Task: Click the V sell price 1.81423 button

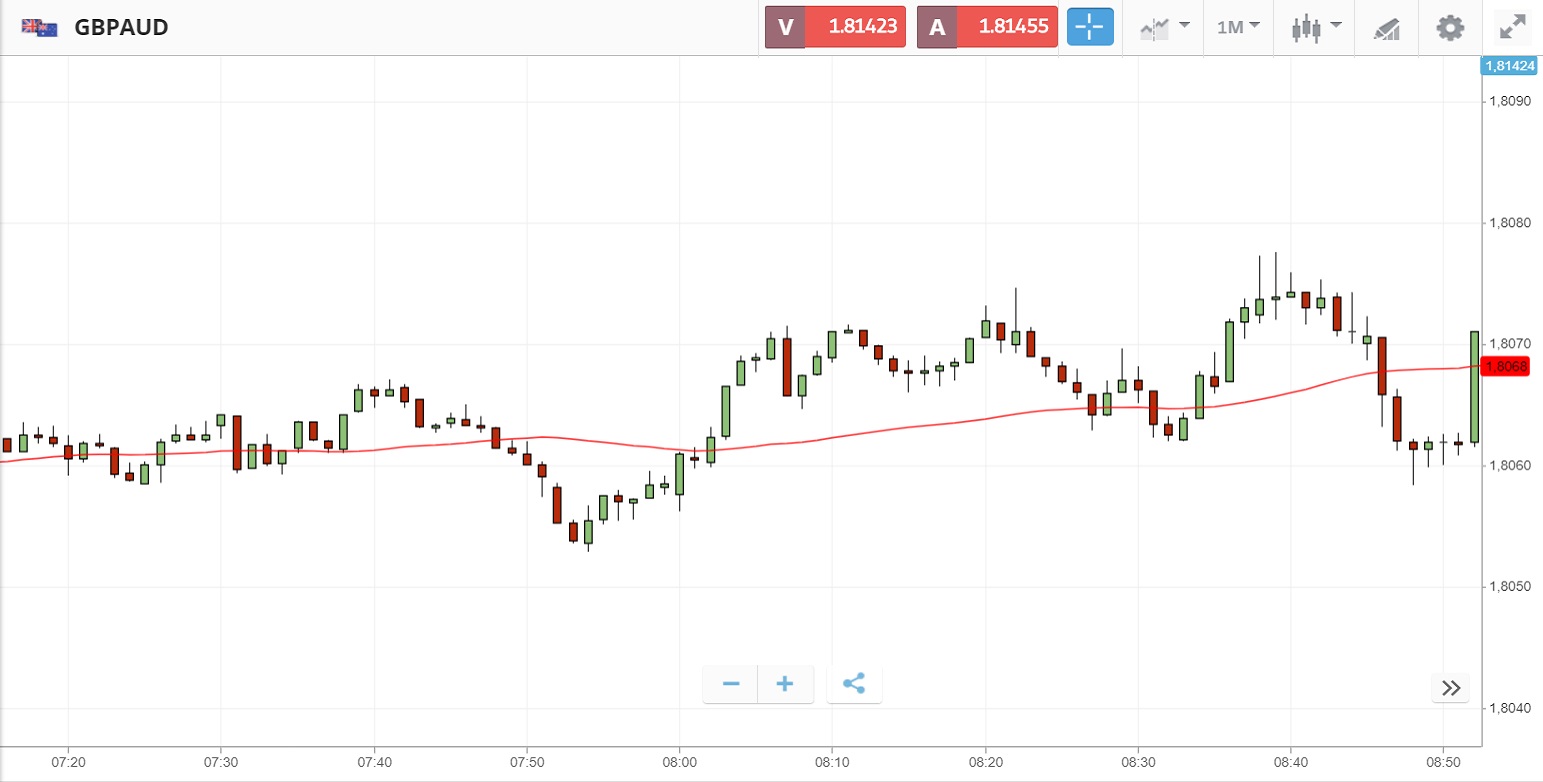Action: (835, 27)
